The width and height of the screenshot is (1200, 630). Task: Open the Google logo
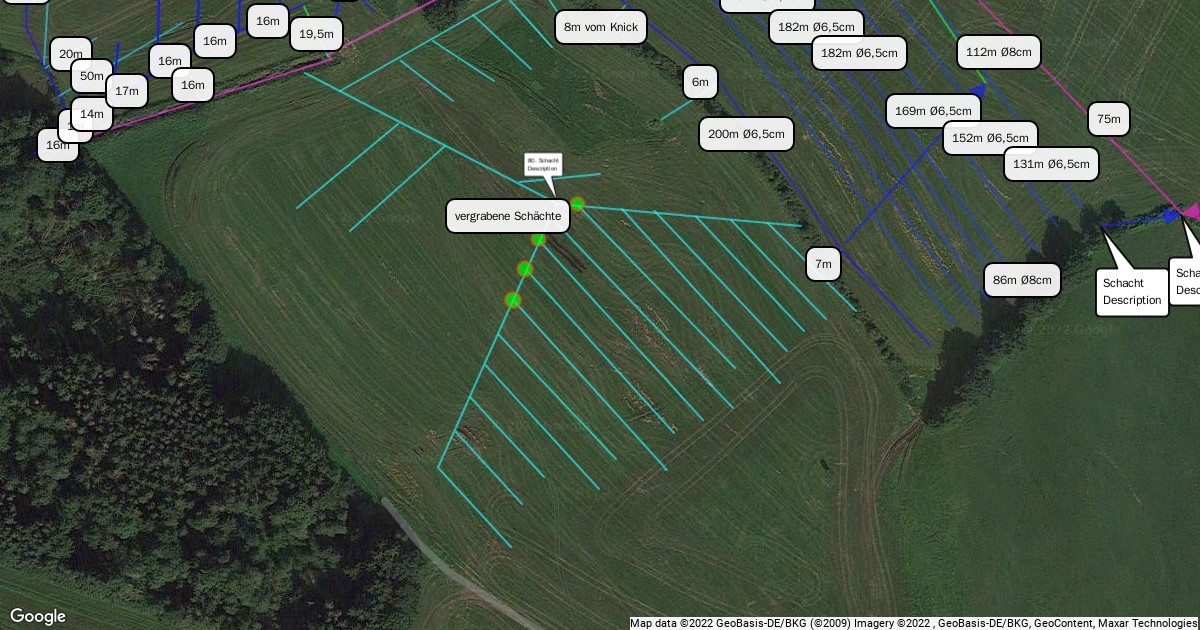click(38, 616)
